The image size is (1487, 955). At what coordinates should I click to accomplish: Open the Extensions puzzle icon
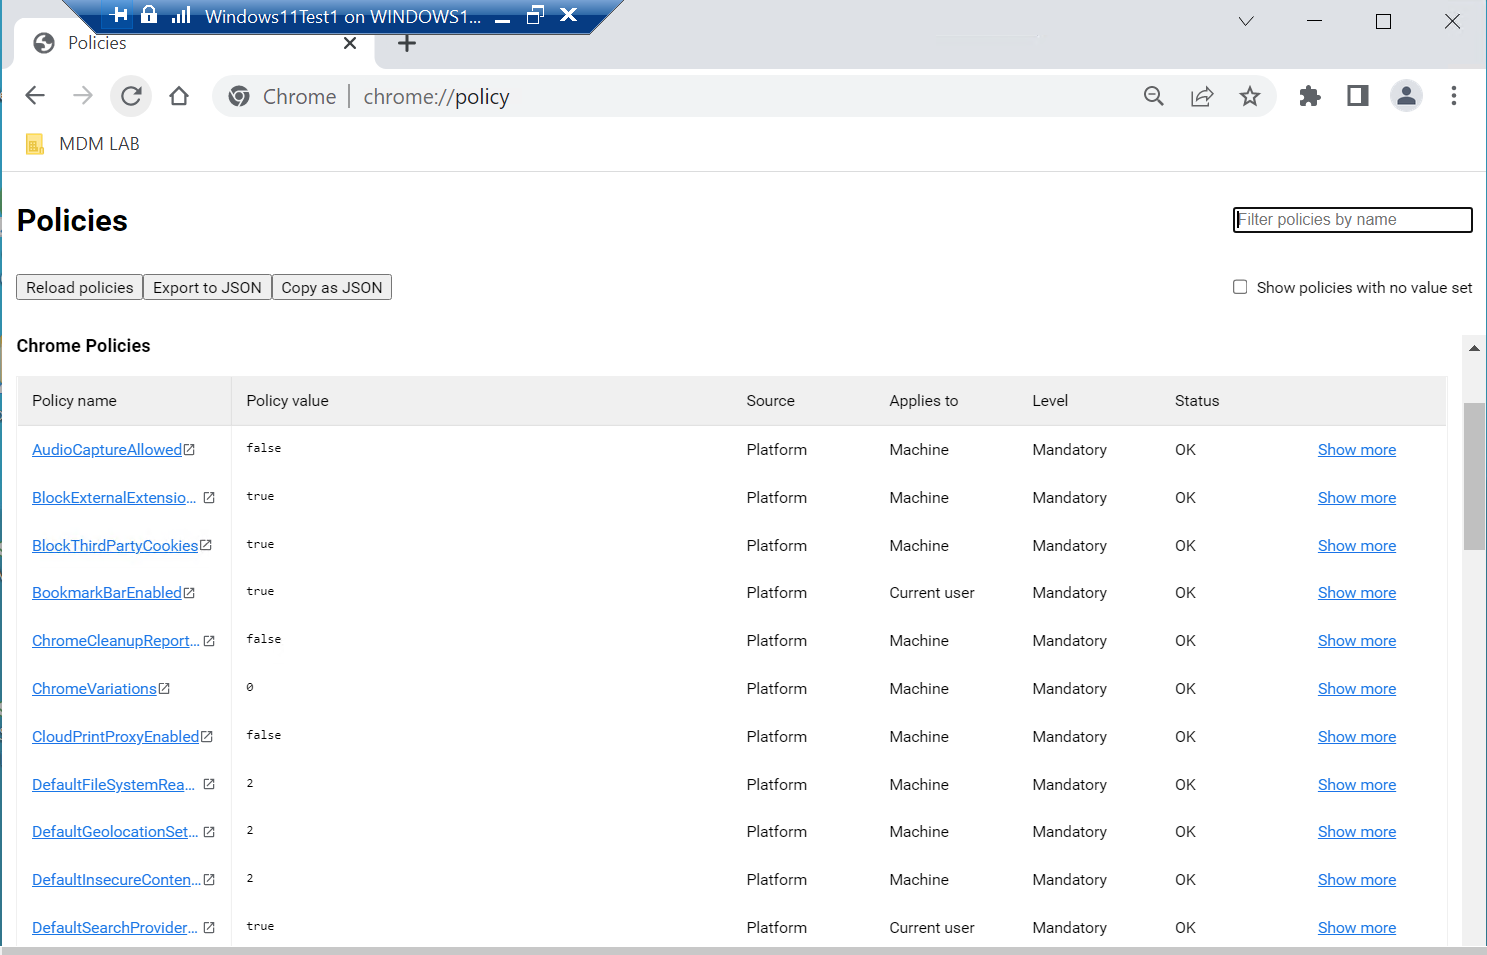(x=1310, y=96)
